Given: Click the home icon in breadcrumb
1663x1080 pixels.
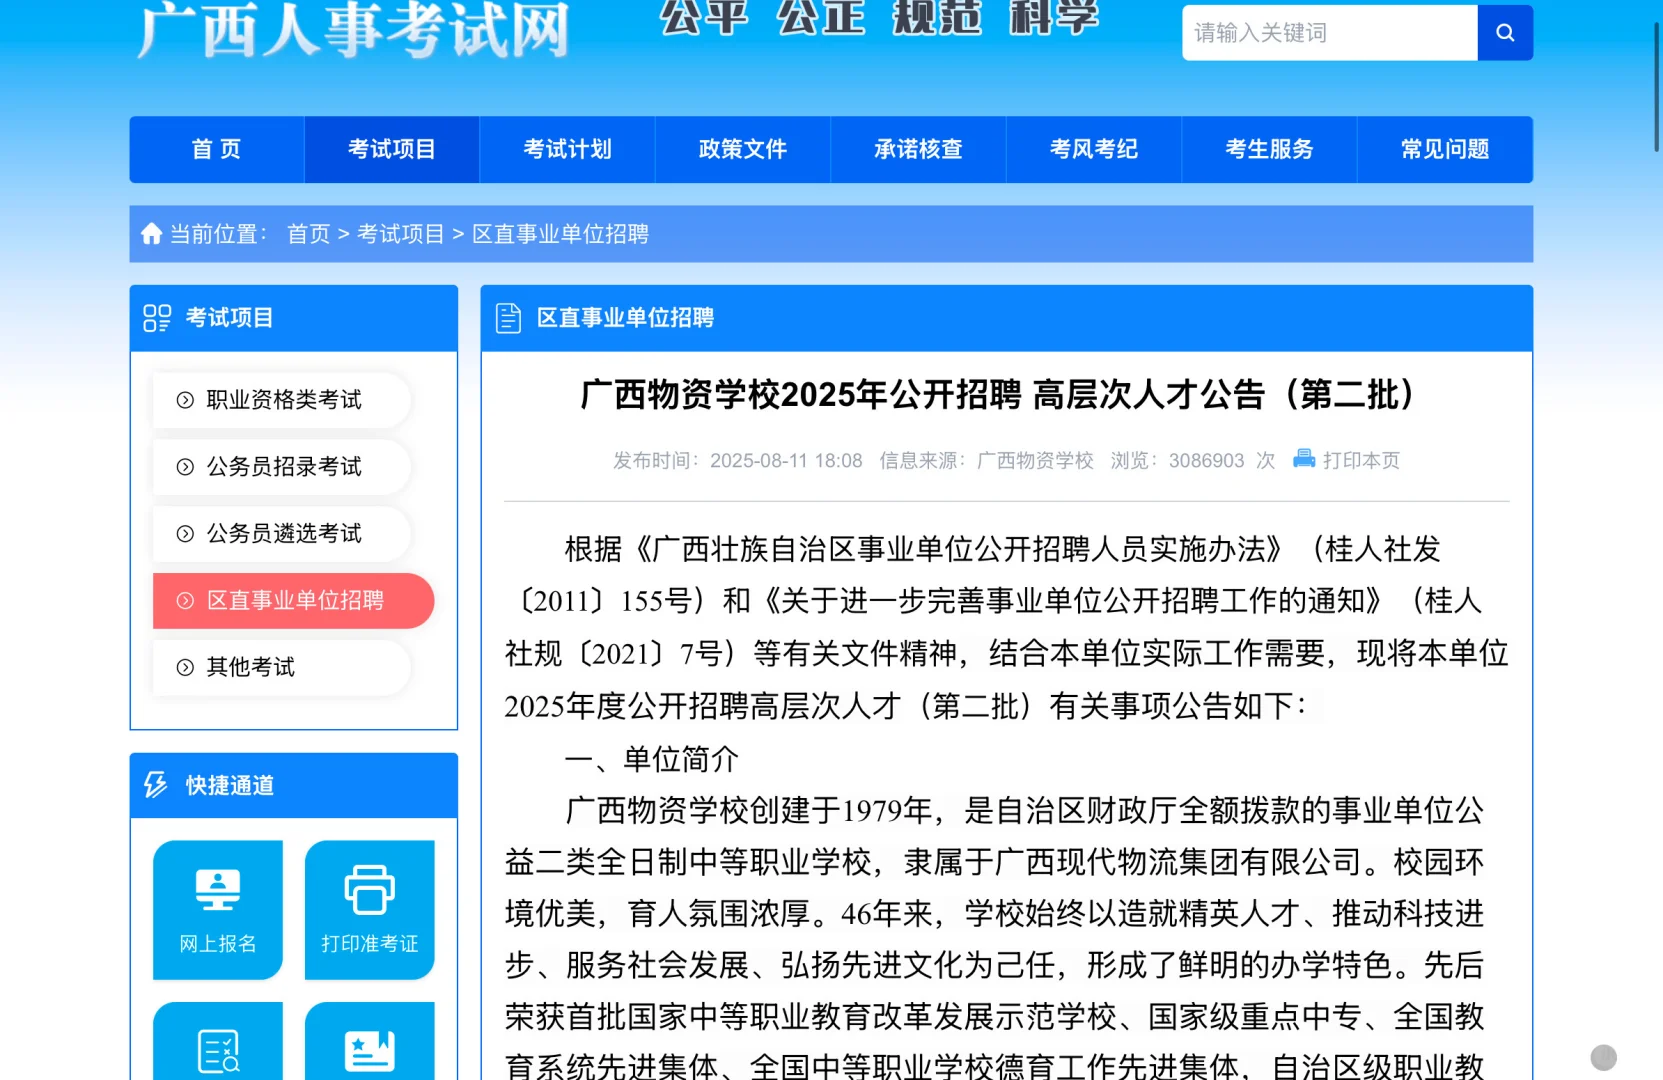Looking at the screenshot, I should [x=151, y=234].
